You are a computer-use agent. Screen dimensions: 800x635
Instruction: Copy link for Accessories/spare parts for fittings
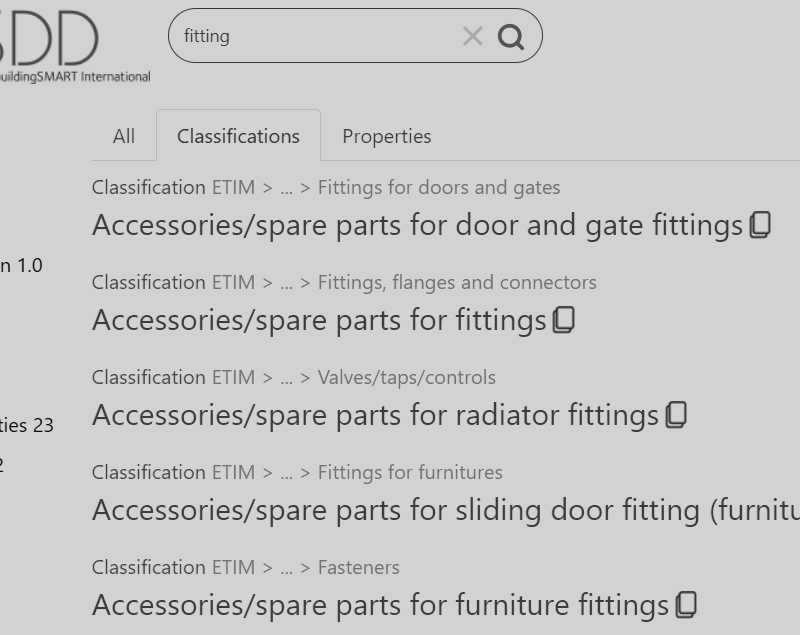(x=564, y=320)
